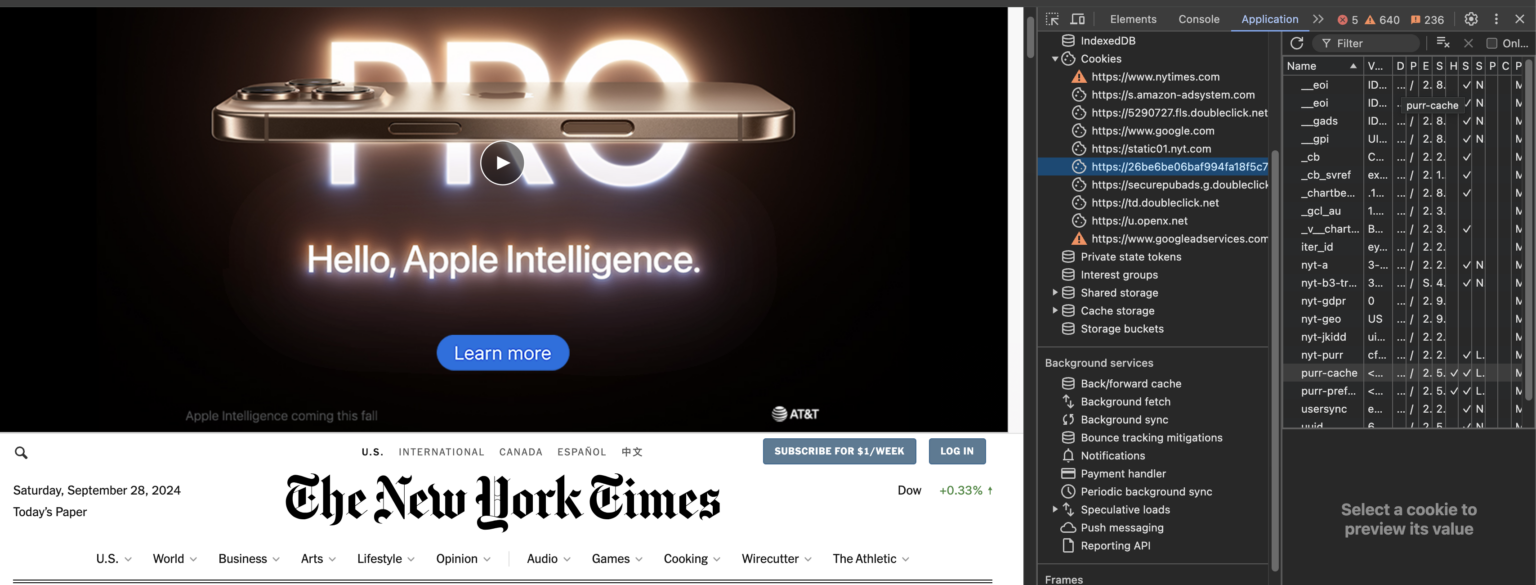Enable the only-show-issues cookies checkbox

point(1492,43)
